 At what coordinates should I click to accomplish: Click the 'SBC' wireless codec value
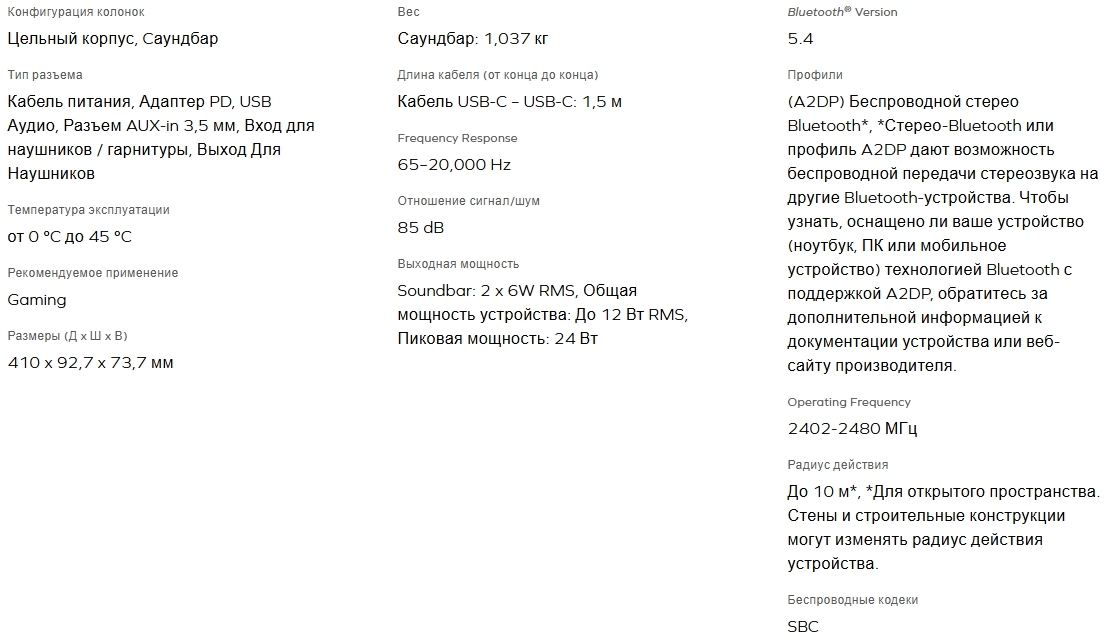803,626
